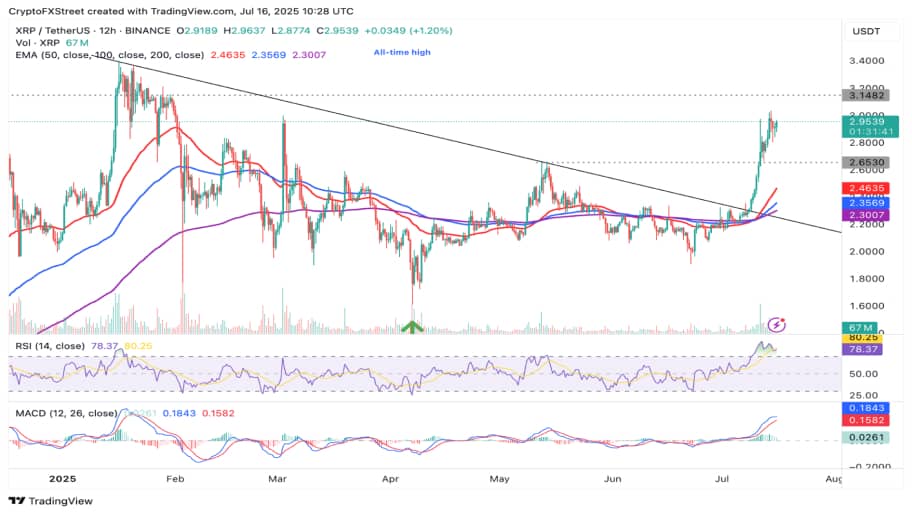Image resolution: width=912 pixels, height=513 pixels.
Task: Click the RSI 50.00 axis tick
Action: click(x=864, y=374)
